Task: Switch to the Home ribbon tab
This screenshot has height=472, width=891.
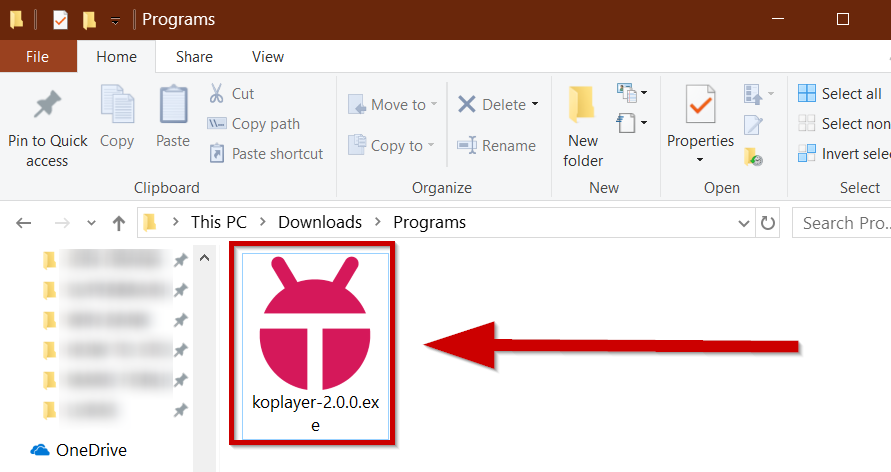Action: point(116,57)
